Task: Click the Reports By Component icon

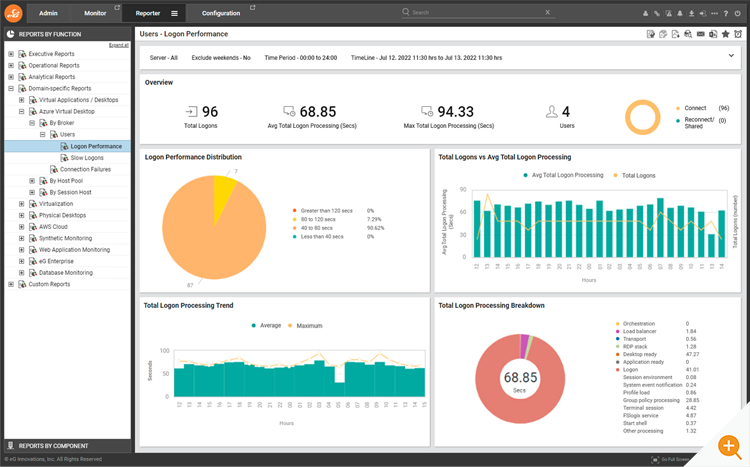Action: tap(11, 445)
